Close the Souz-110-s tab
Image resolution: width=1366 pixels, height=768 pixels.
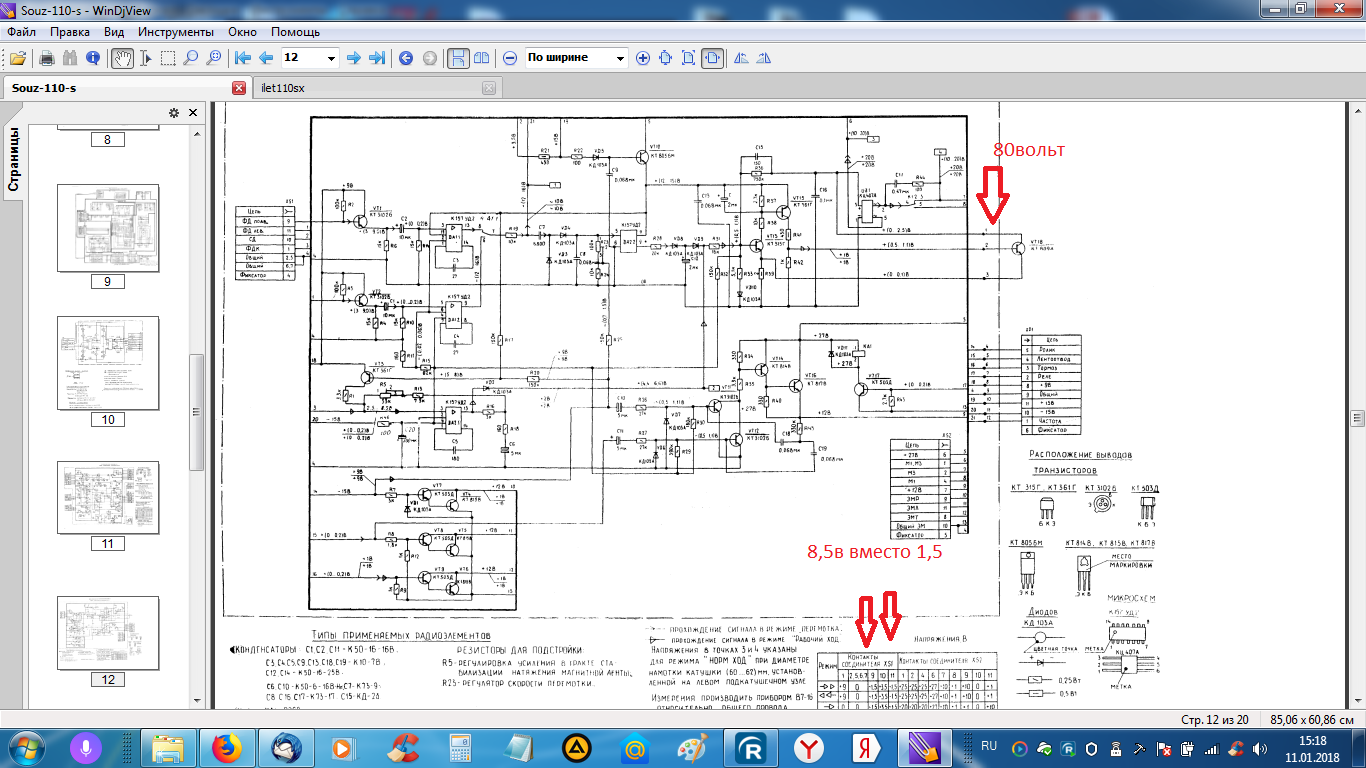pos(239,88)
